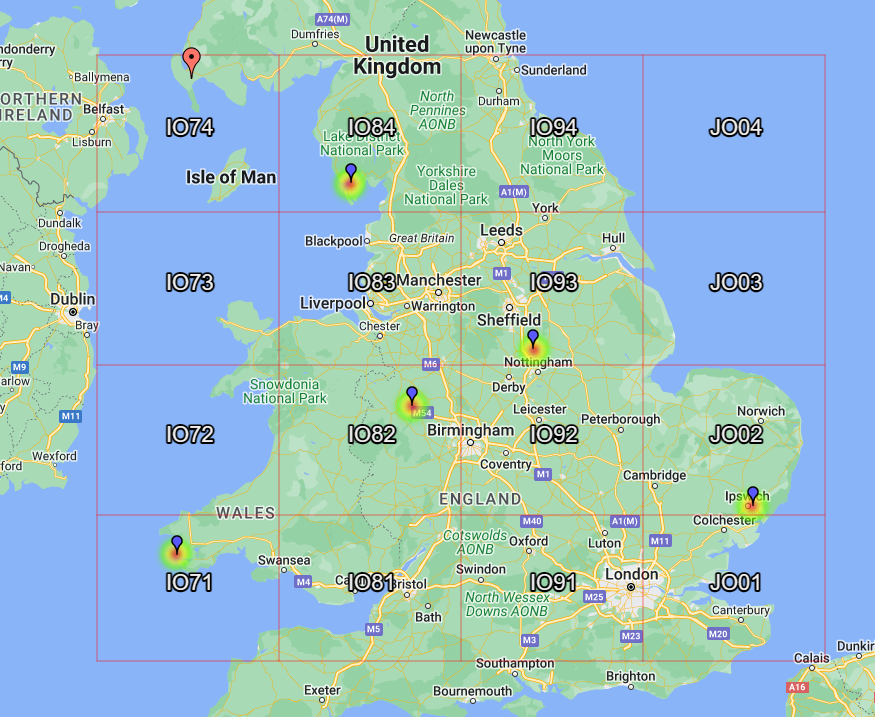Select the blue pin beside the M54 shield

(412, 396)
